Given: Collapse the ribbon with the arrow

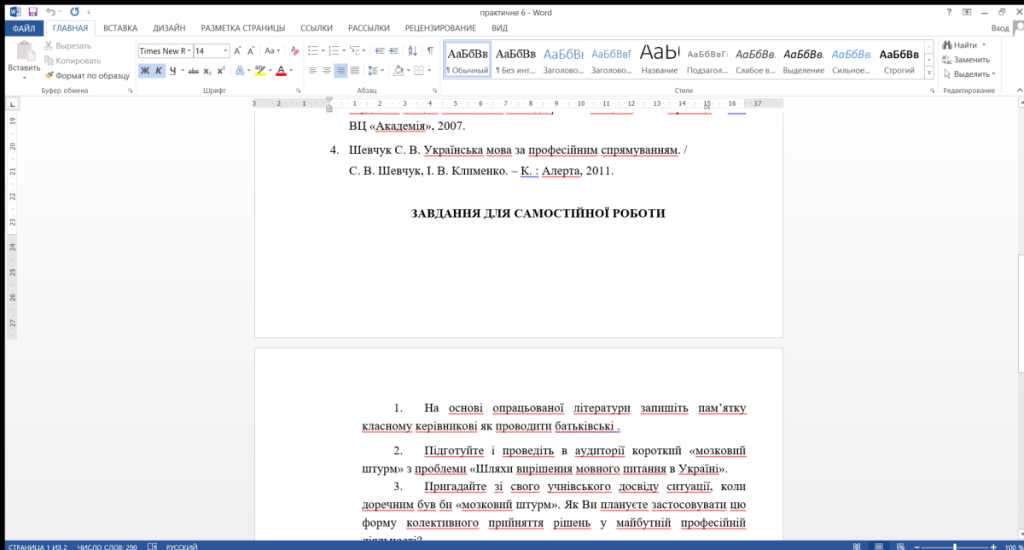Looking at the screenshot, I should coord(1019,90).
